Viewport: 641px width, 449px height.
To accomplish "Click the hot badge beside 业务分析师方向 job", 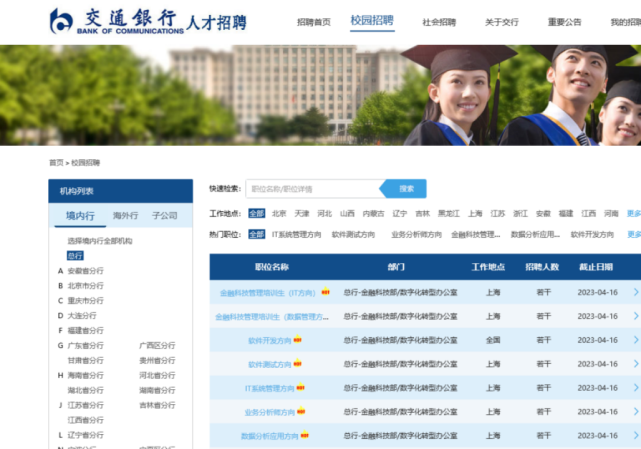I will (301, 412).
